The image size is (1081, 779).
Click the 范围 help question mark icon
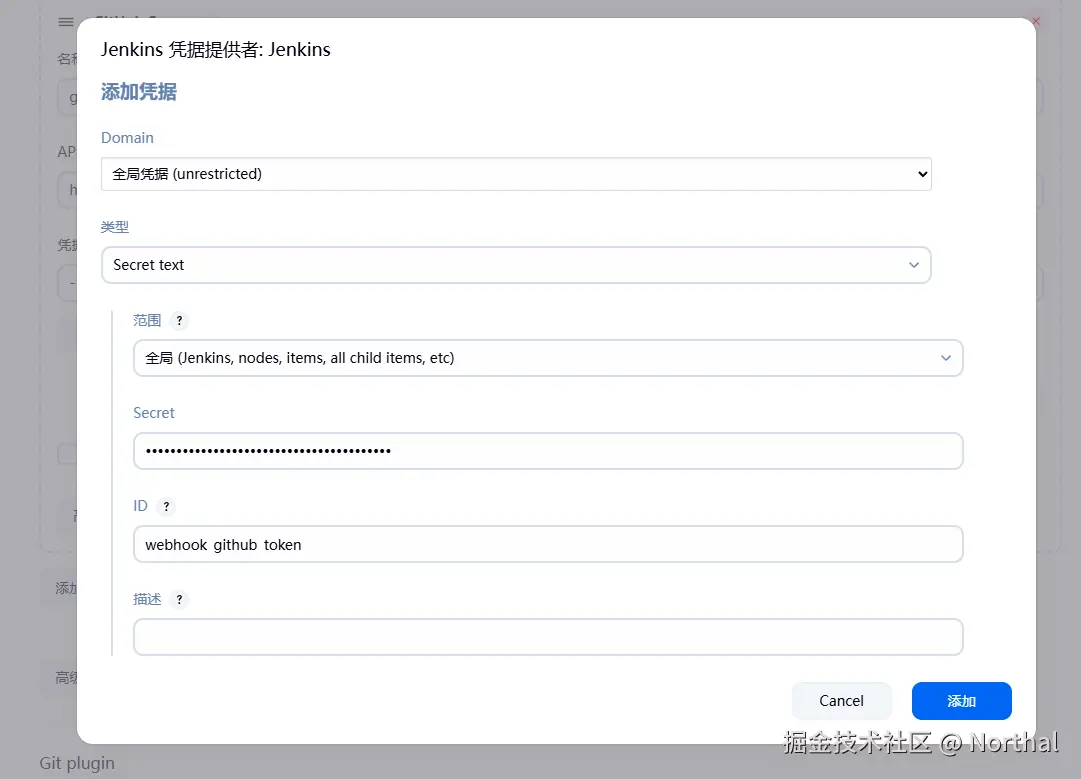(x=179, y=320)
